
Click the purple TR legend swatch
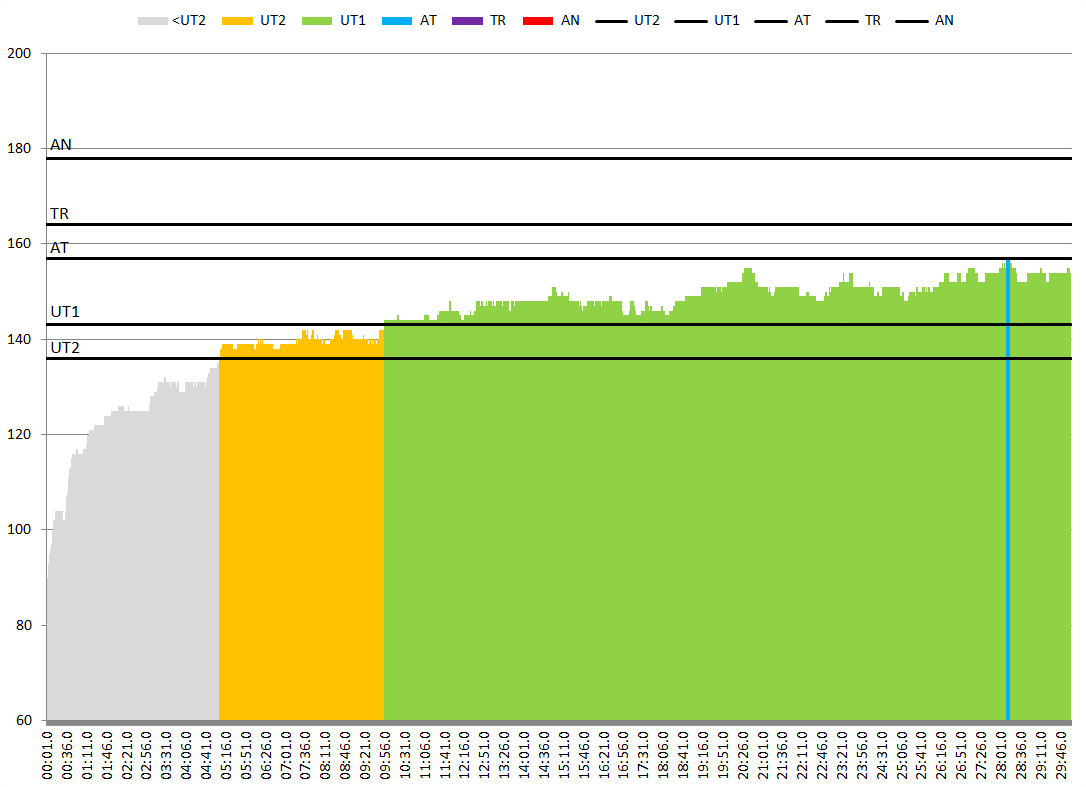[x=468, y=20]
